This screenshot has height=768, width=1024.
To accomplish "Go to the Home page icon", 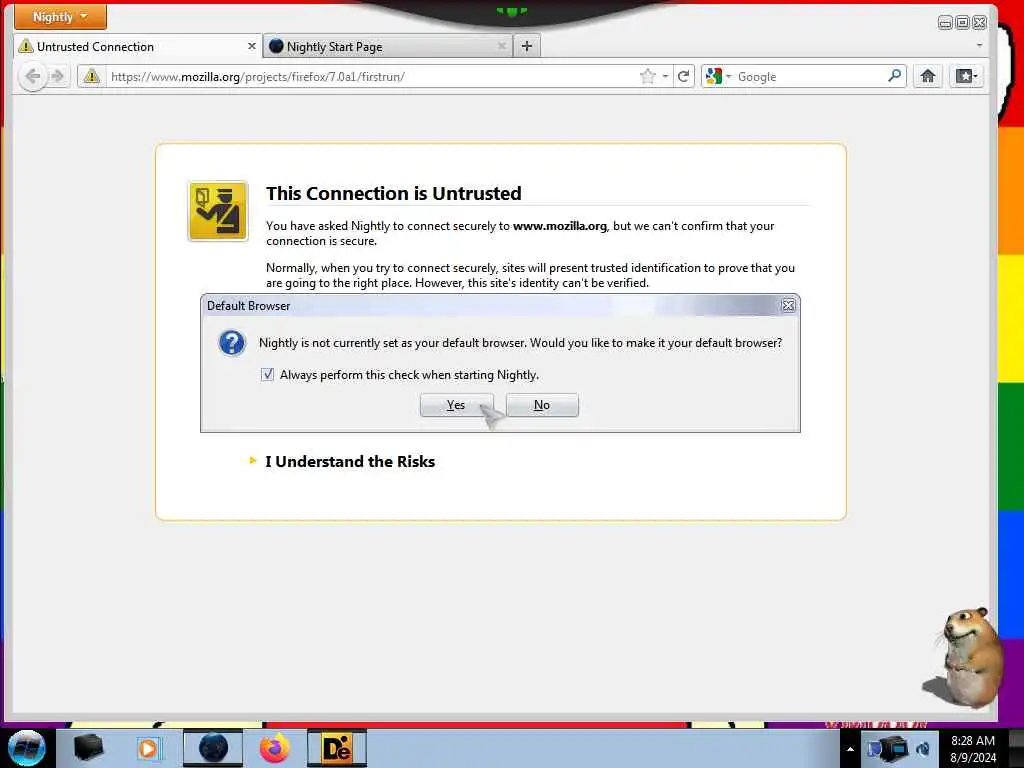I will 927,76.
